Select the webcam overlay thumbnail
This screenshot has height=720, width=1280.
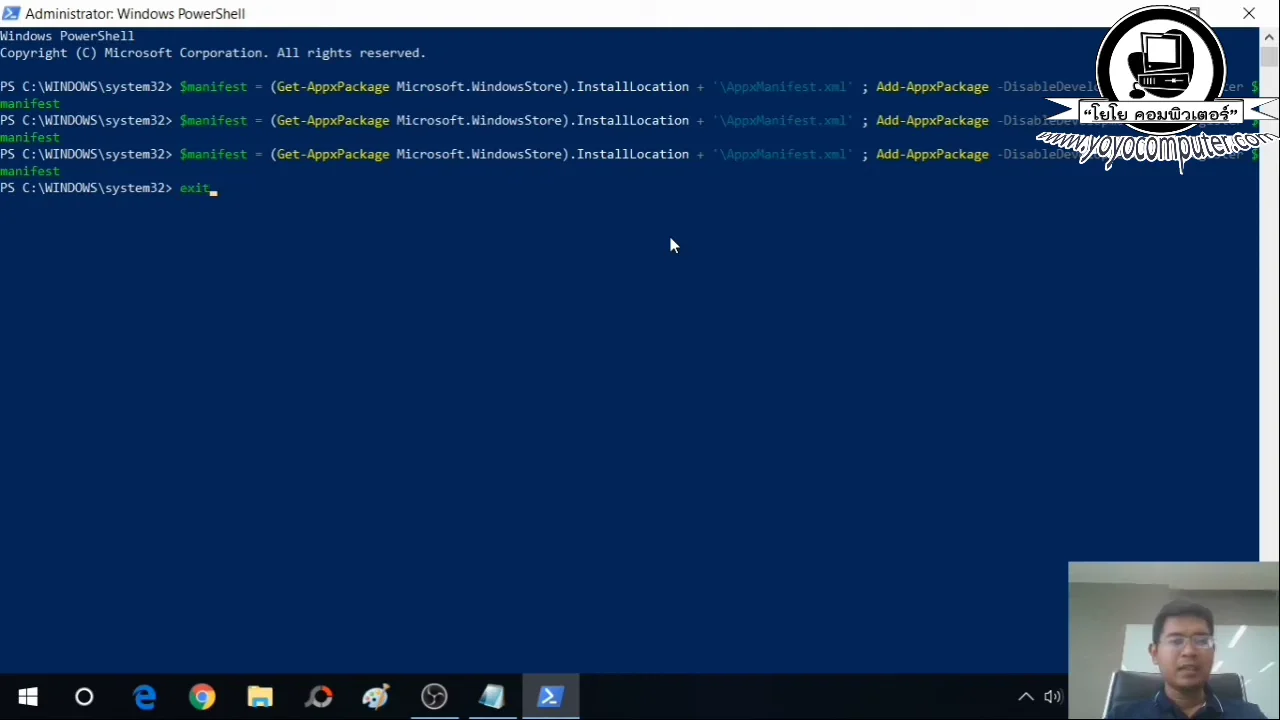(1173, 640)
